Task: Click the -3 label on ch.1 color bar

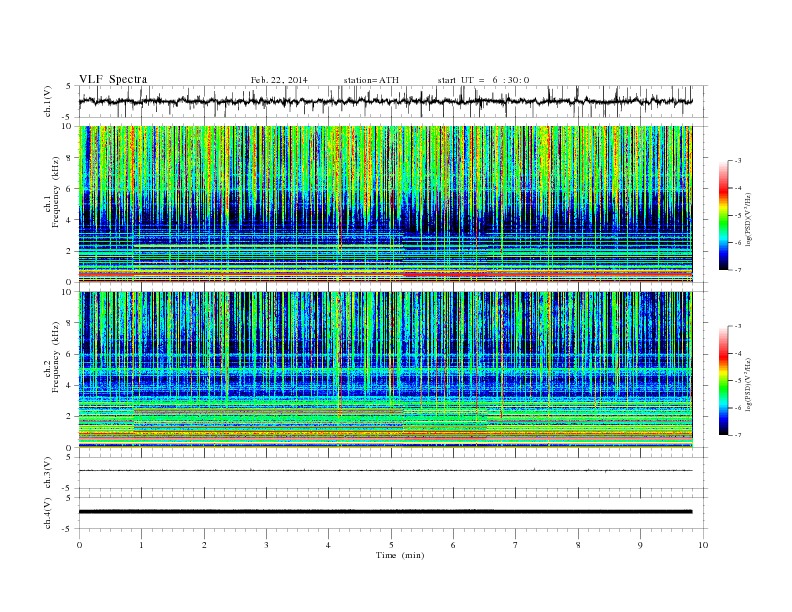Action: (x=738, y=161)
